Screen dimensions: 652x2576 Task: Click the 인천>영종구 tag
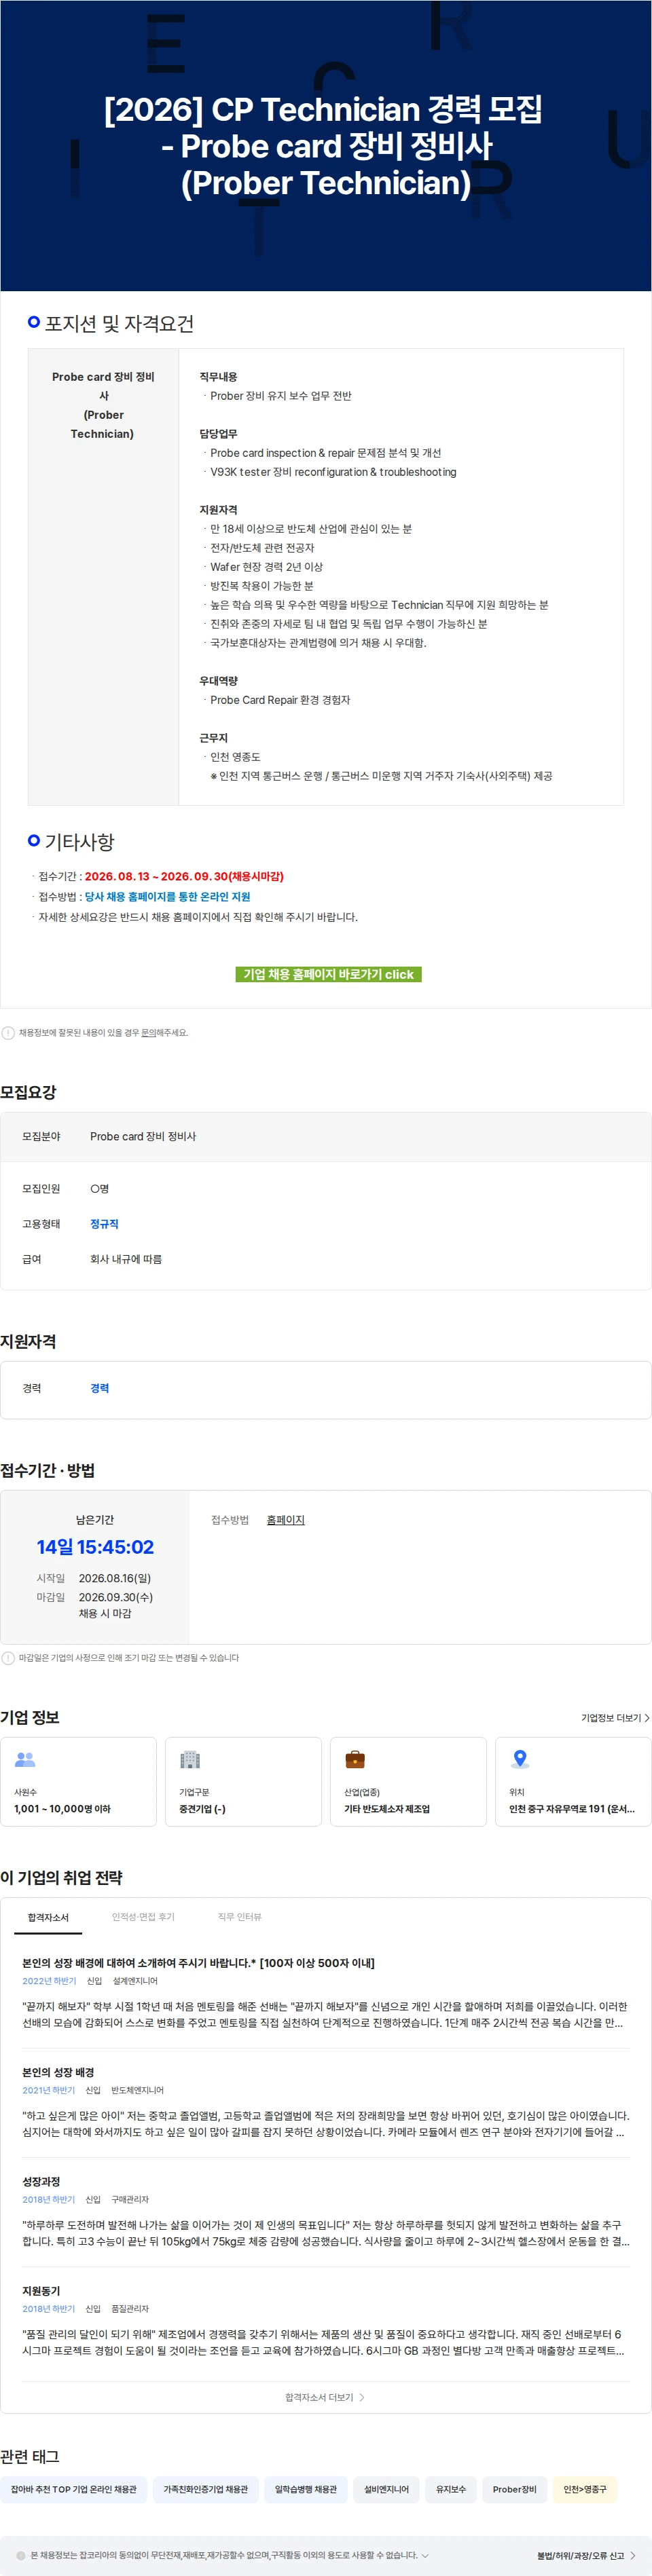[585, 2489]
